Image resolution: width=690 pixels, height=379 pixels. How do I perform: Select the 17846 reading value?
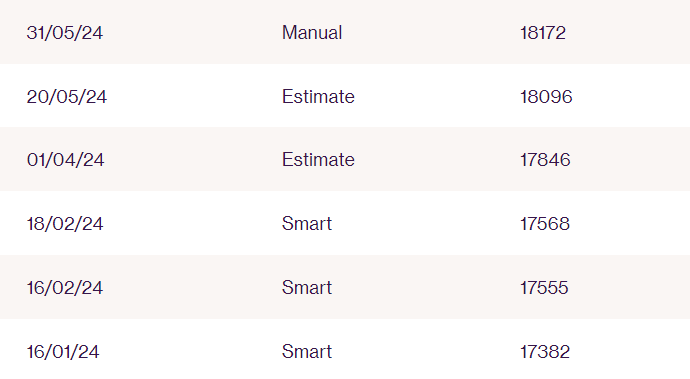[545, 159]
